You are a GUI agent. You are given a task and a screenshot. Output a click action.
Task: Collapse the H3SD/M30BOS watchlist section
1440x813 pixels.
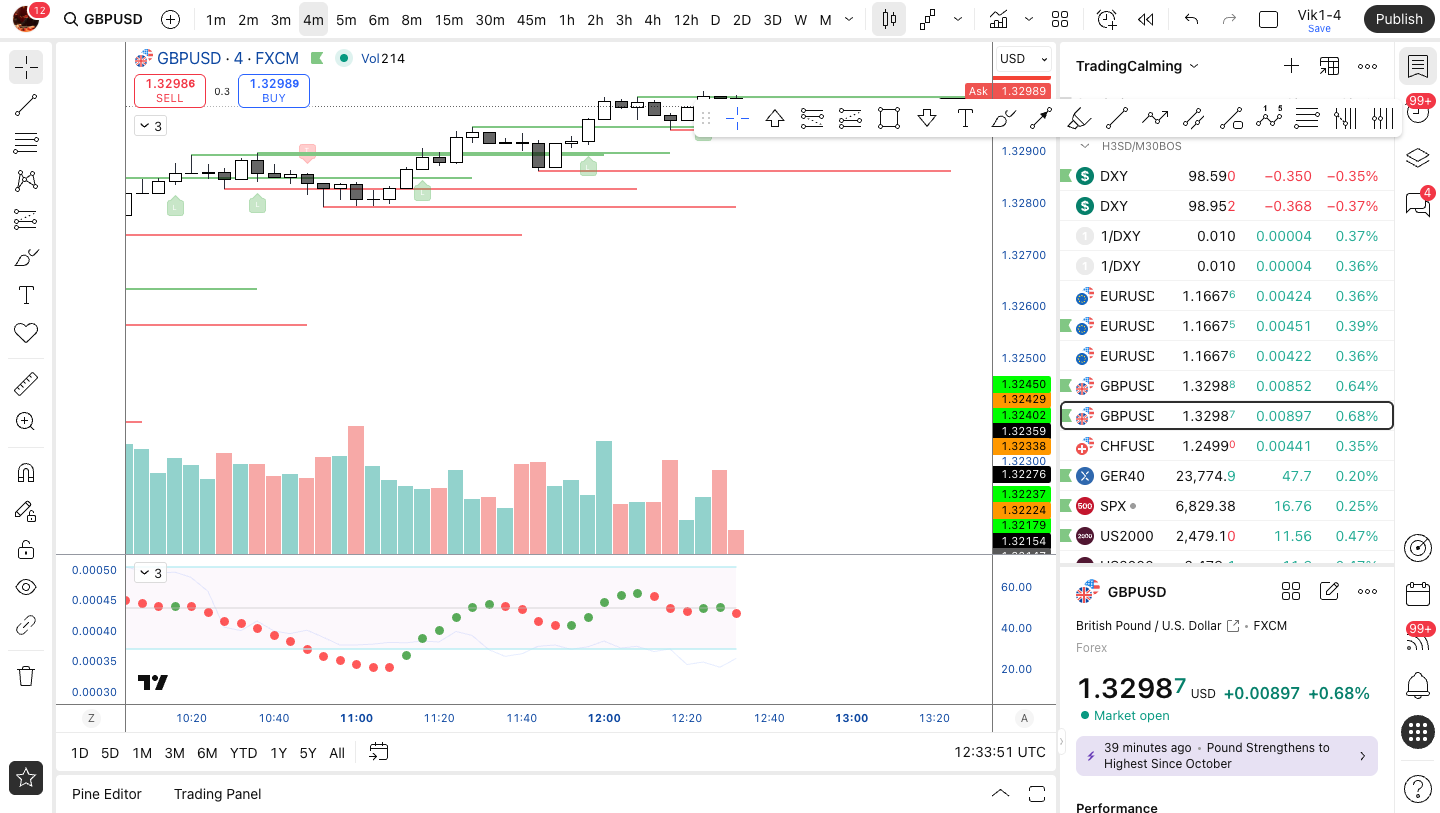[1084, 146]
